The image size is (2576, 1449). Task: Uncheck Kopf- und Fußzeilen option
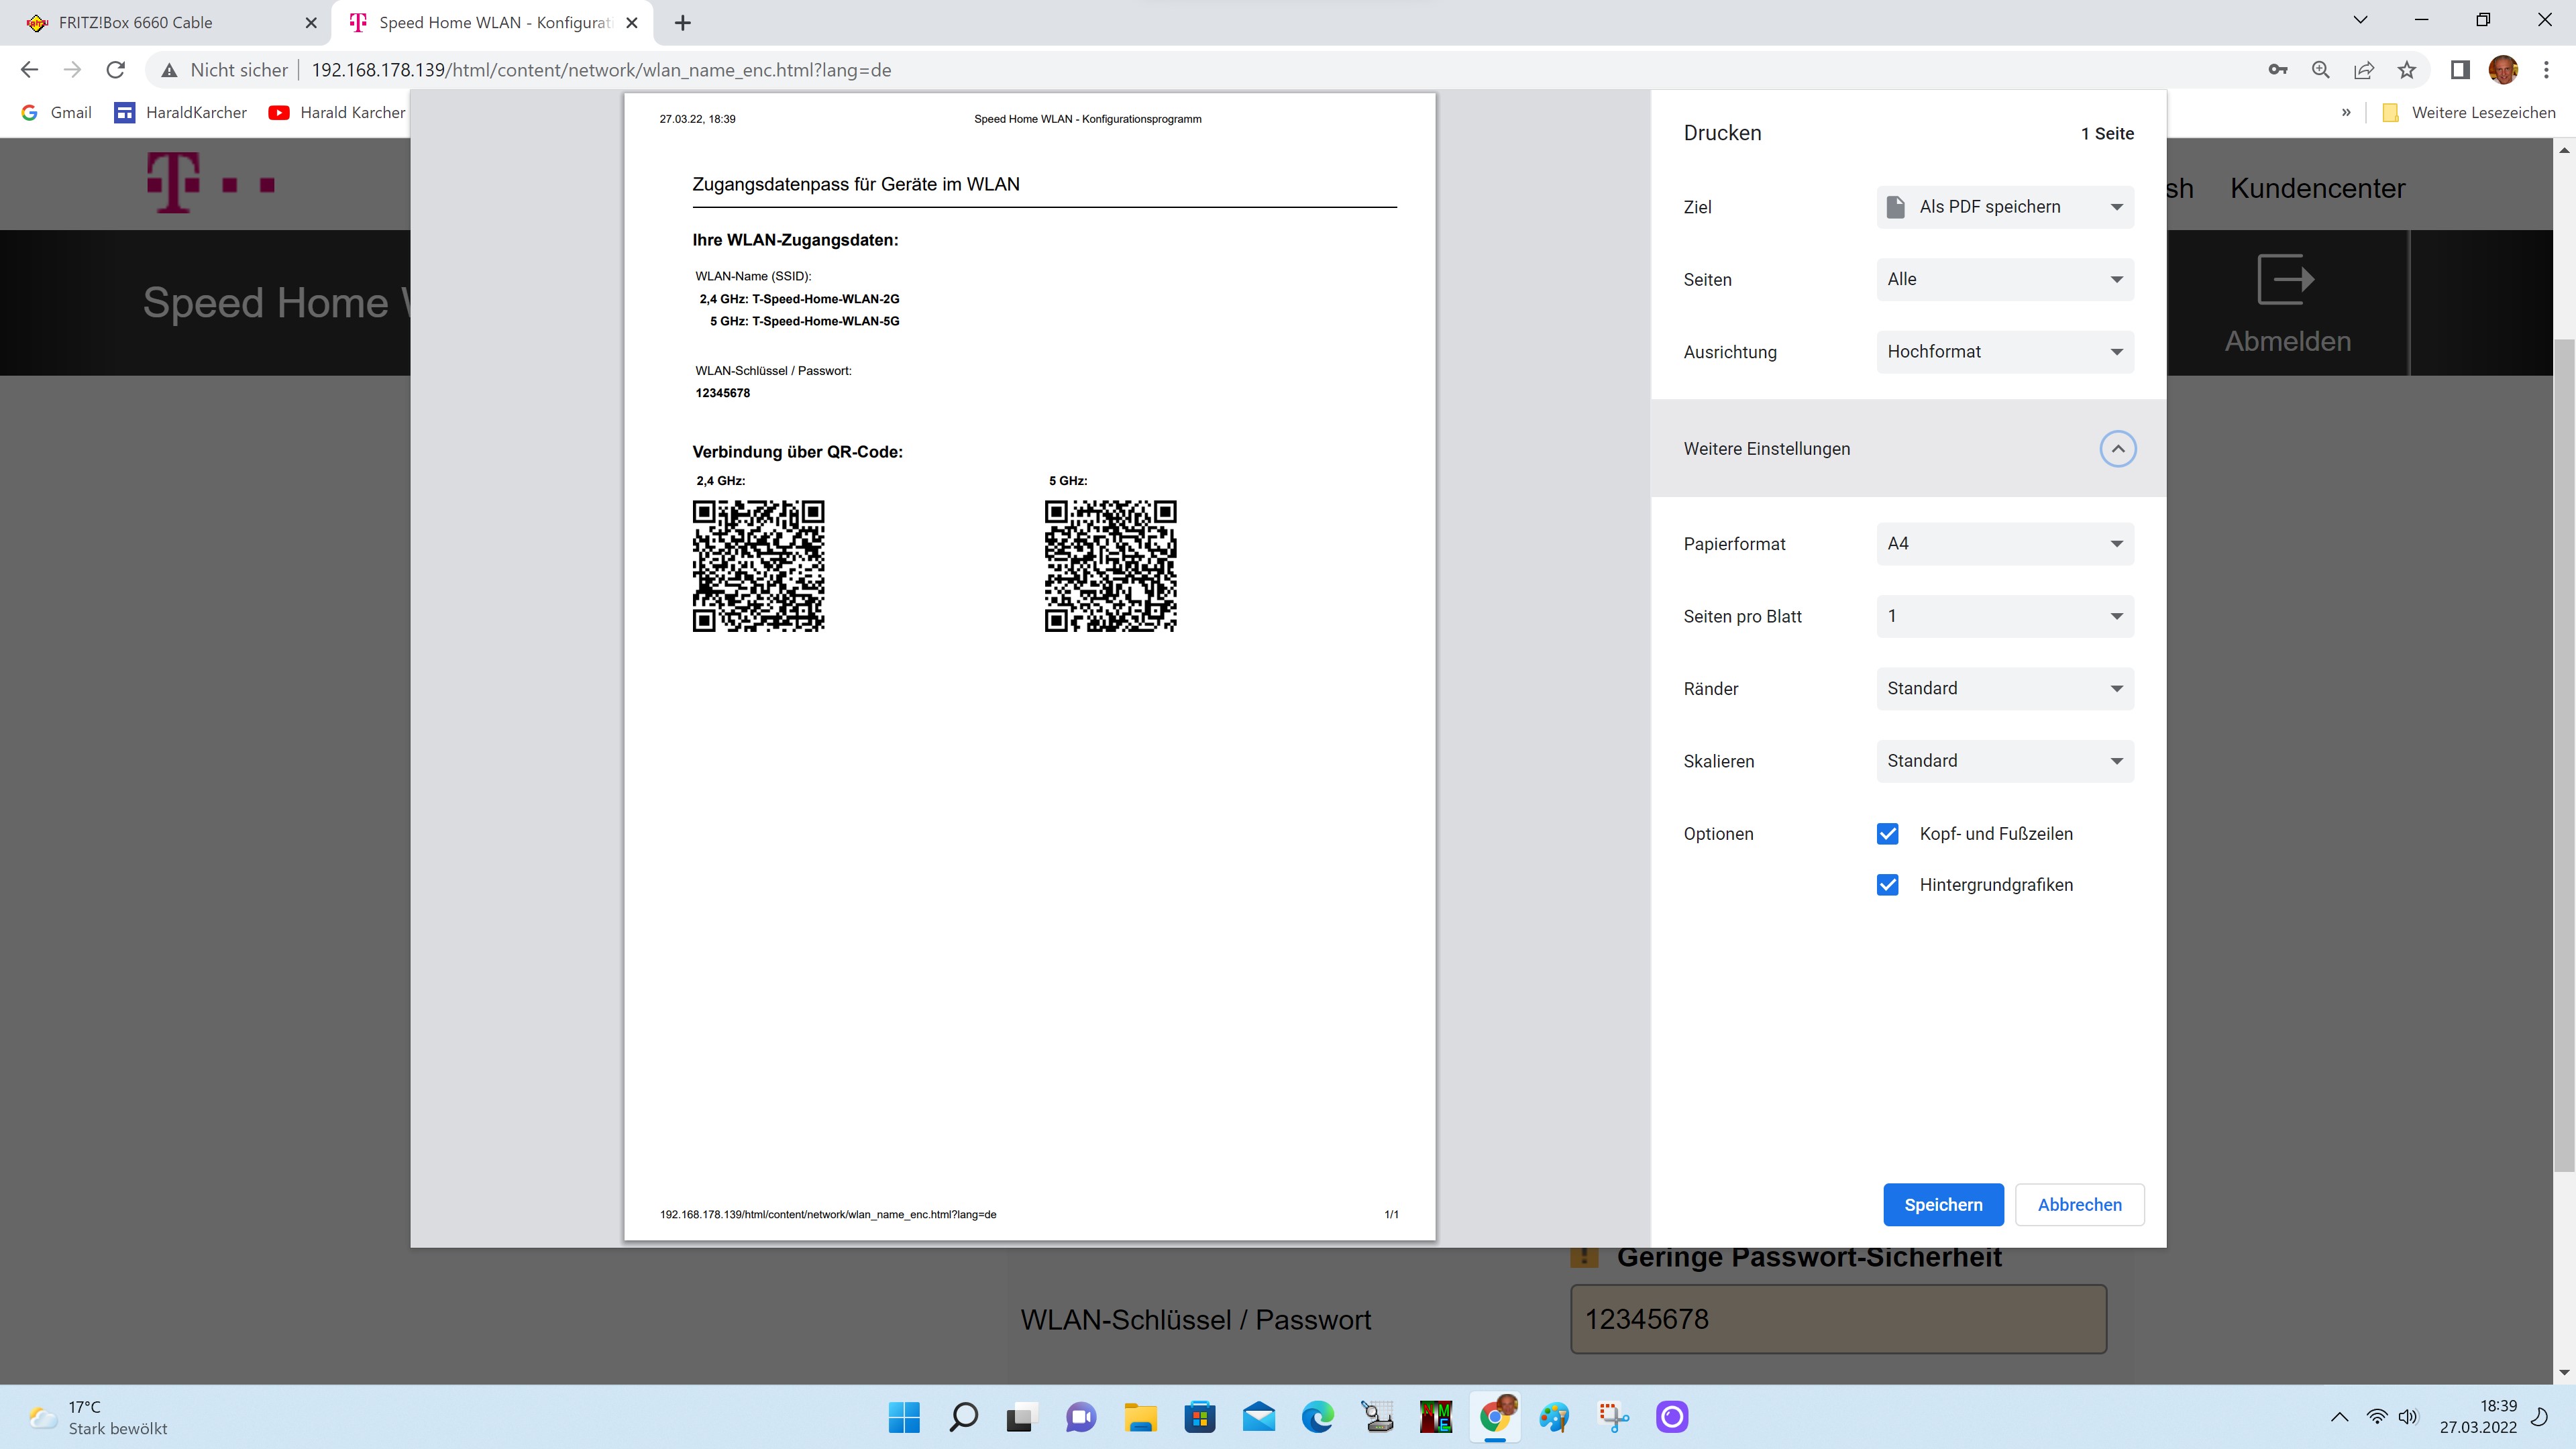[1887, 834]
